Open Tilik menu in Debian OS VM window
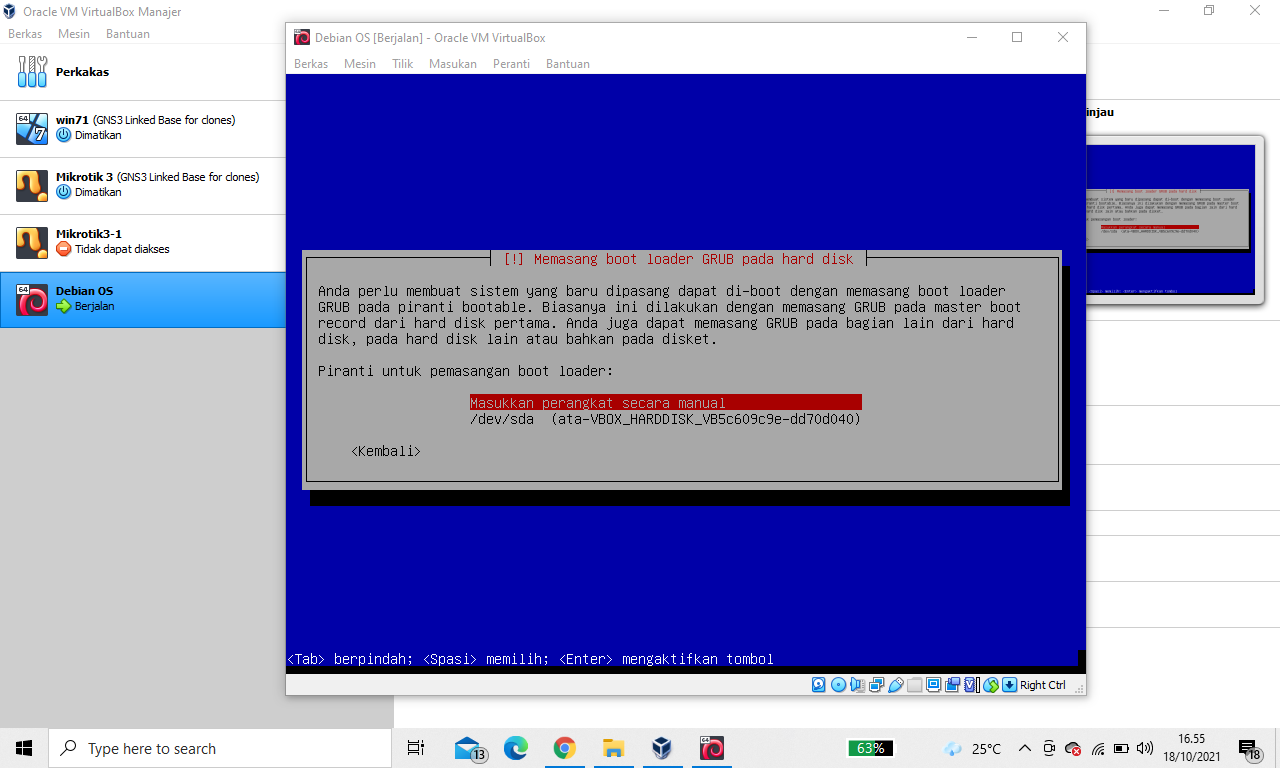The height and width of the screenshot is (768, 1280). point(403,64)
